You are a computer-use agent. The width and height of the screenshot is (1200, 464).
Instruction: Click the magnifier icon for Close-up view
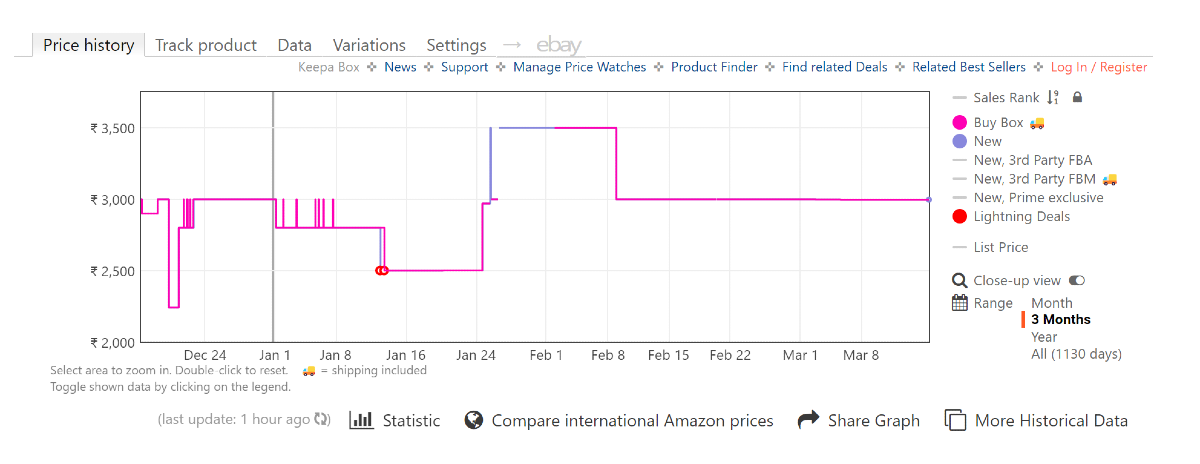tap(960, 281)
